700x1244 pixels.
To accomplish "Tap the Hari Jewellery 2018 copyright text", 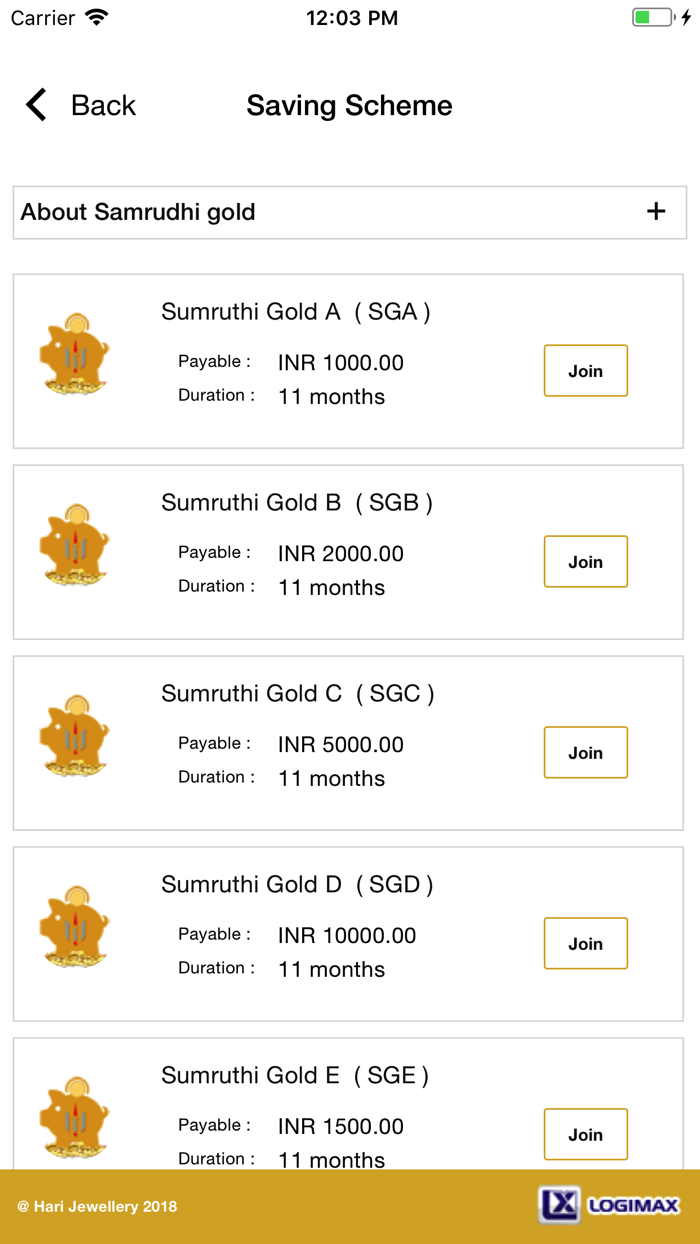I will pyautogui.click(x=97, y=1206).
